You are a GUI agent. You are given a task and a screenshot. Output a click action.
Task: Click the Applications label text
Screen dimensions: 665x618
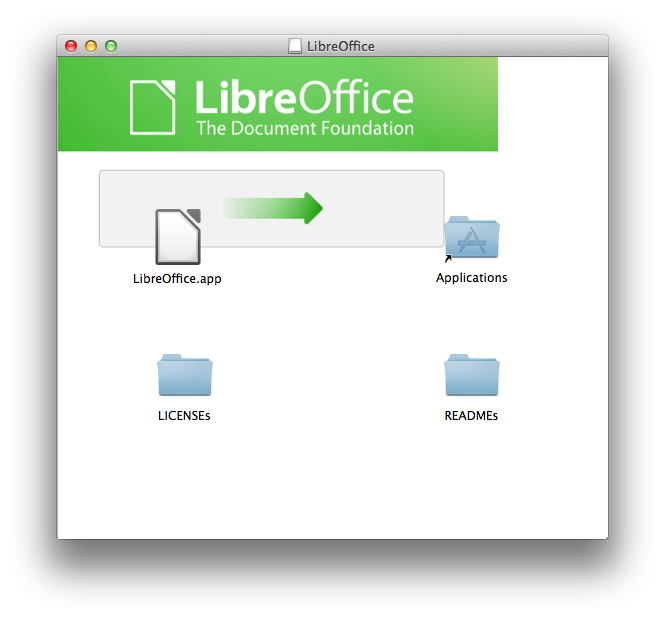tap(472, 278)
